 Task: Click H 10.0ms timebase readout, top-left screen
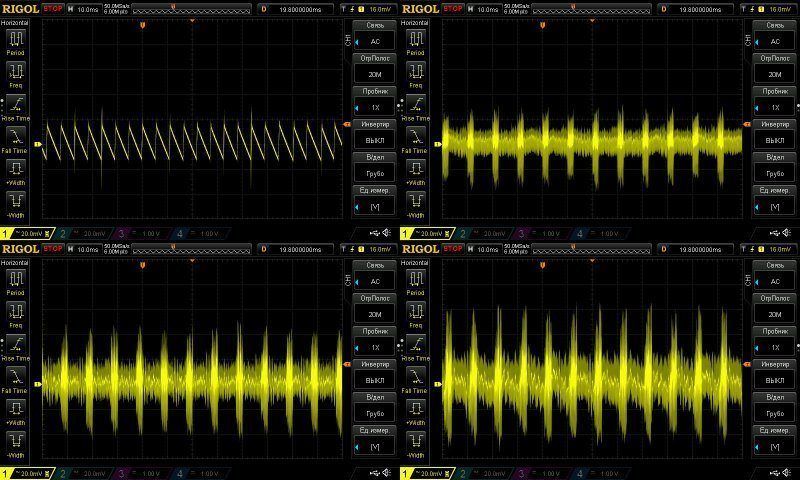[84, 9]
